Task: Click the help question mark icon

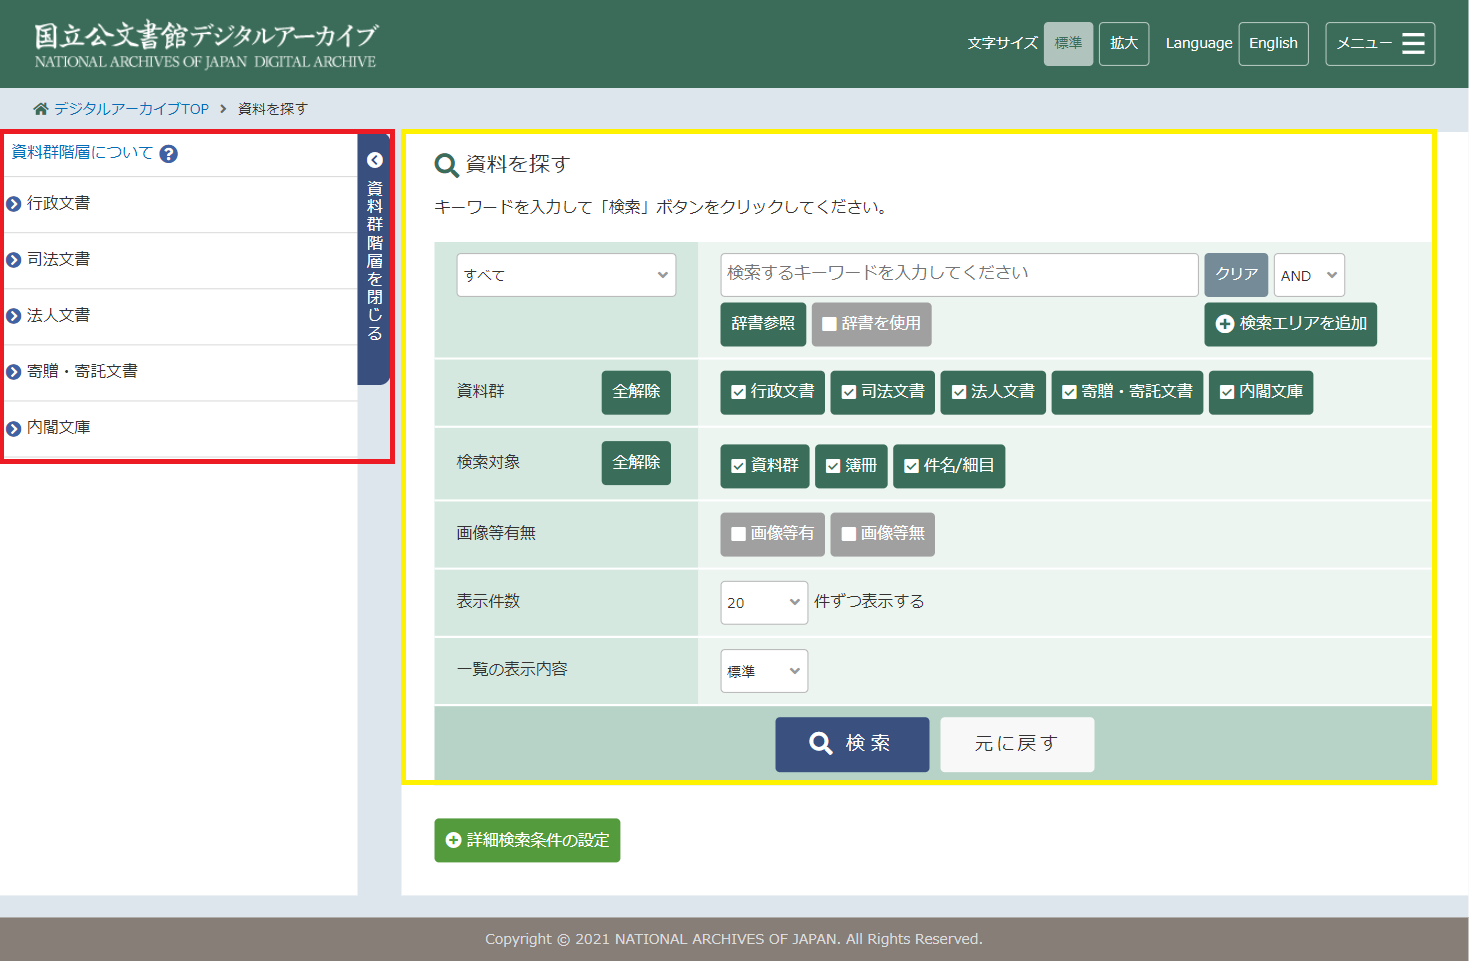Action: coord(169,154)
